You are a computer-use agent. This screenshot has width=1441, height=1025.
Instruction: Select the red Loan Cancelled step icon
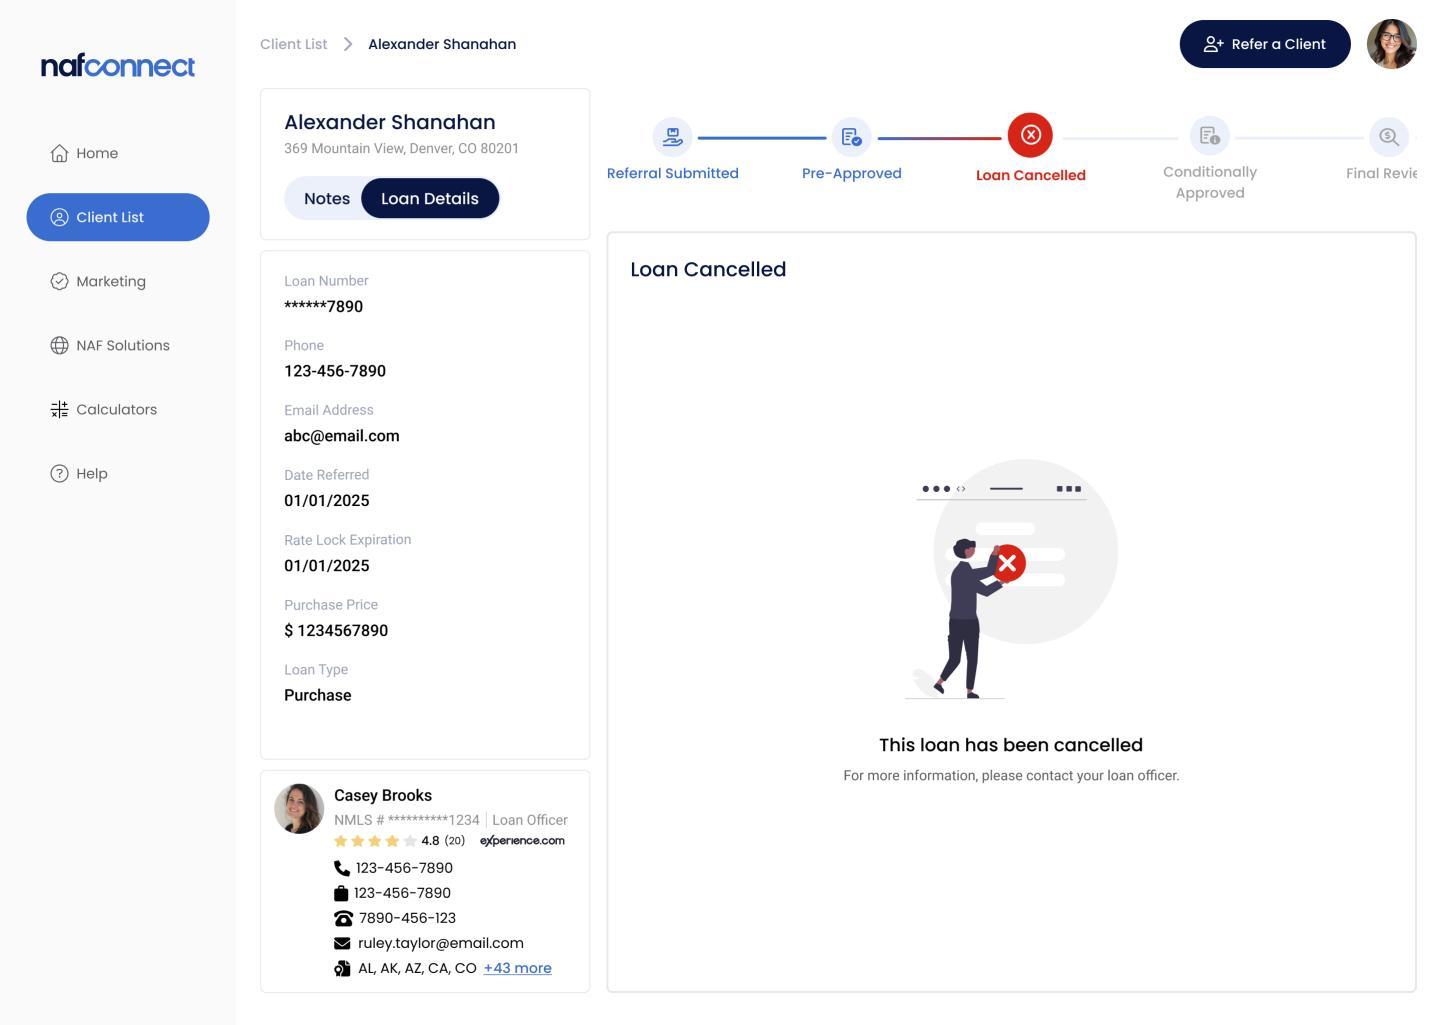[1030, 135]
